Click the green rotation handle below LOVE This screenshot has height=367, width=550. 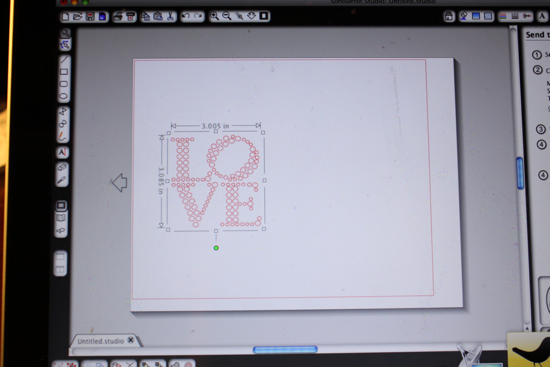(216, 248)
